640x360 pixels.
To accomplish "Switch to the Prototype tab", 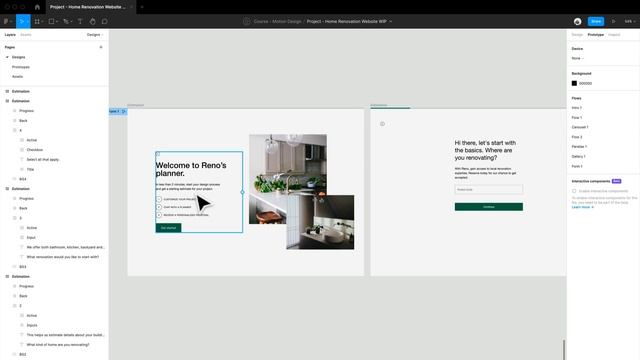I will click(x=596, y=35).
